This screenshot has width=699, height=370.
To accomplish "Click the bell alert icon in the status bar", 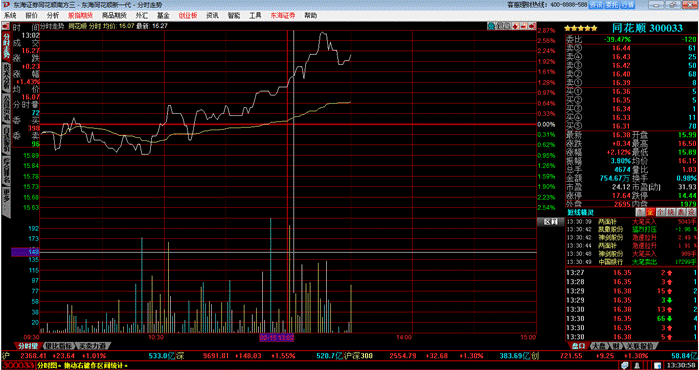I will pos(637,366).
